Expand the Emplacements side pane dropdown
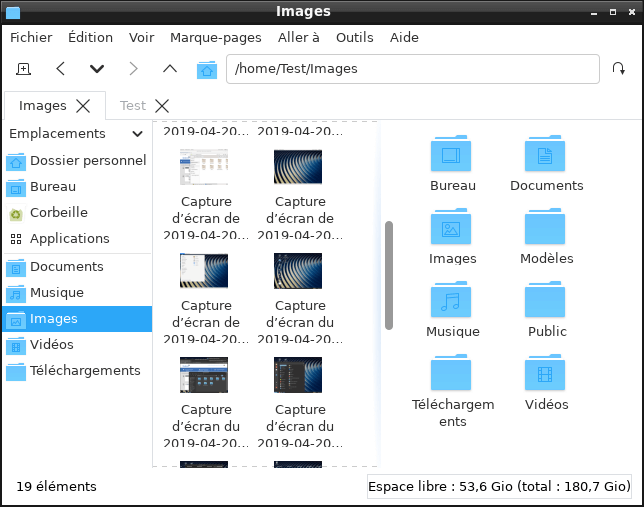Viewport: 644px width, 507px height. coord(137,134)
